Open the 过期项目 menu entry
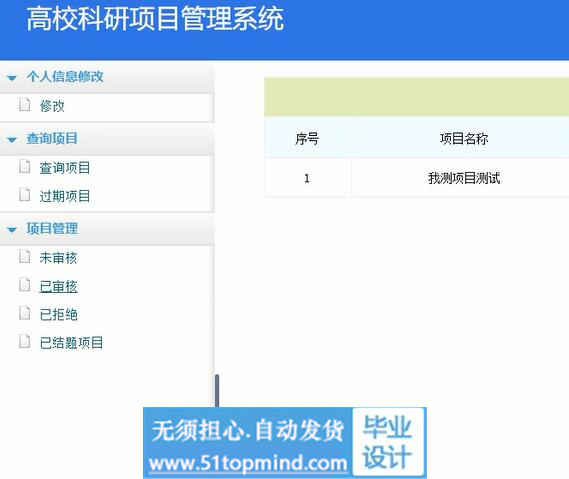This screenshot has width=569, height=479. coord(65,196)
